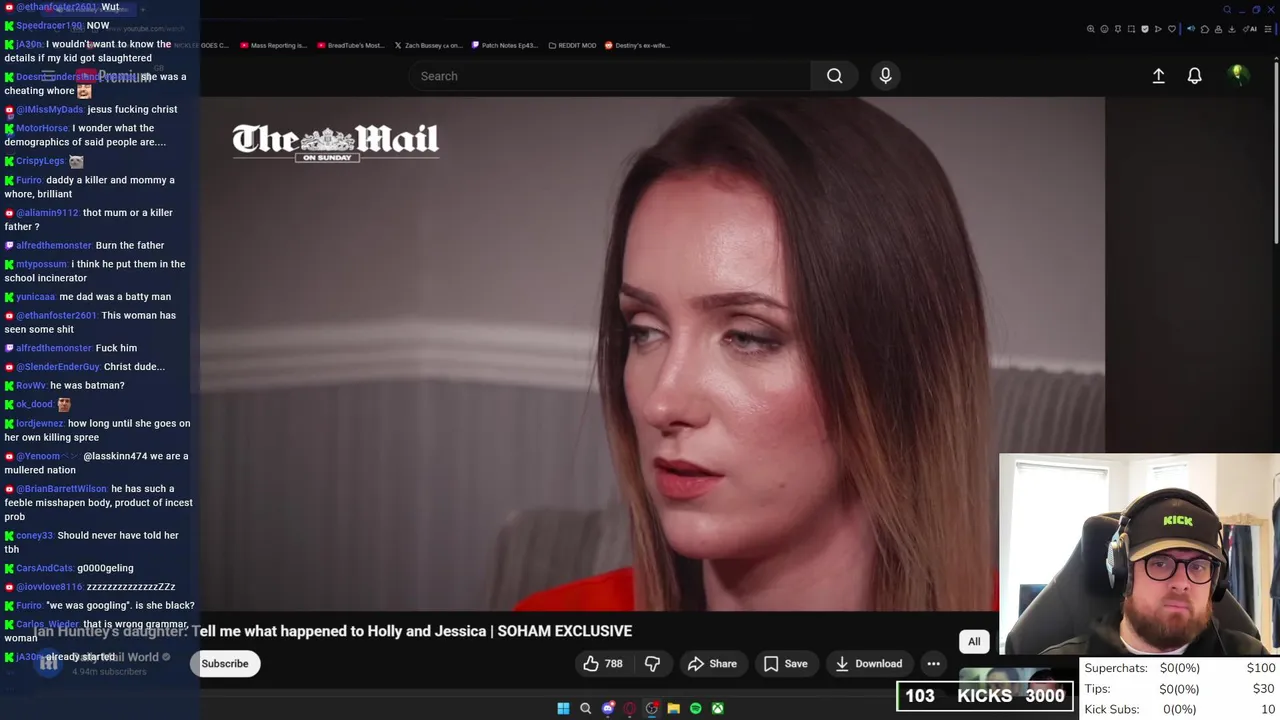Click chat username mtypossum
The image size is (1280, 720).
pos(41,264)
